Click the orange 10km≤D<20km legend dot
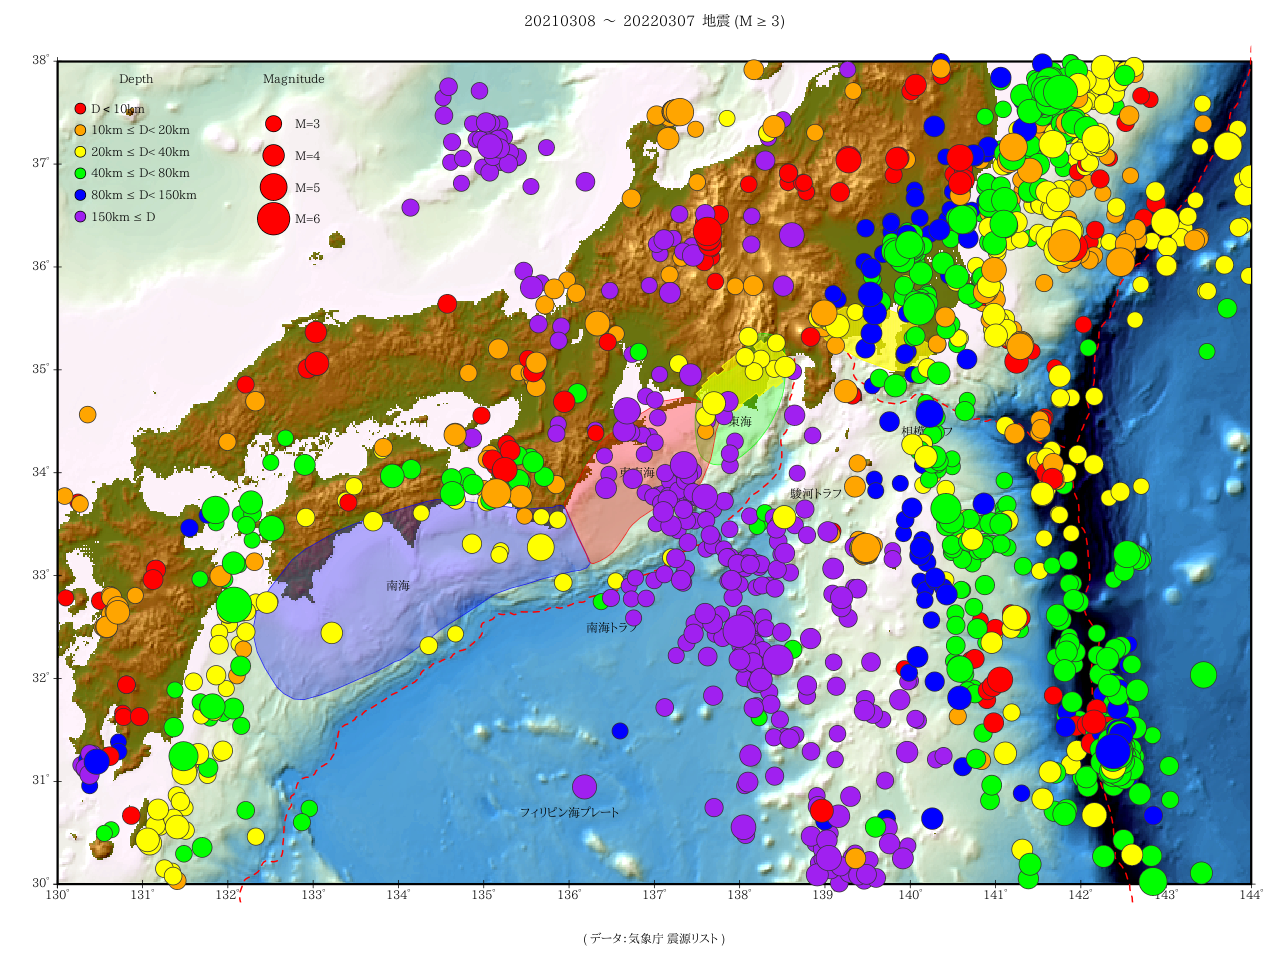The image size is (1280, 960). 81,131
